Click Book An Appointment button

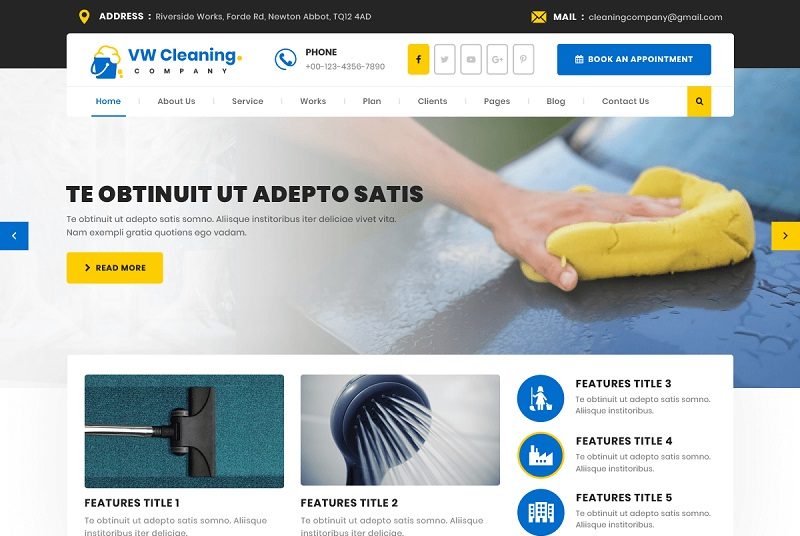pos(634,59)
